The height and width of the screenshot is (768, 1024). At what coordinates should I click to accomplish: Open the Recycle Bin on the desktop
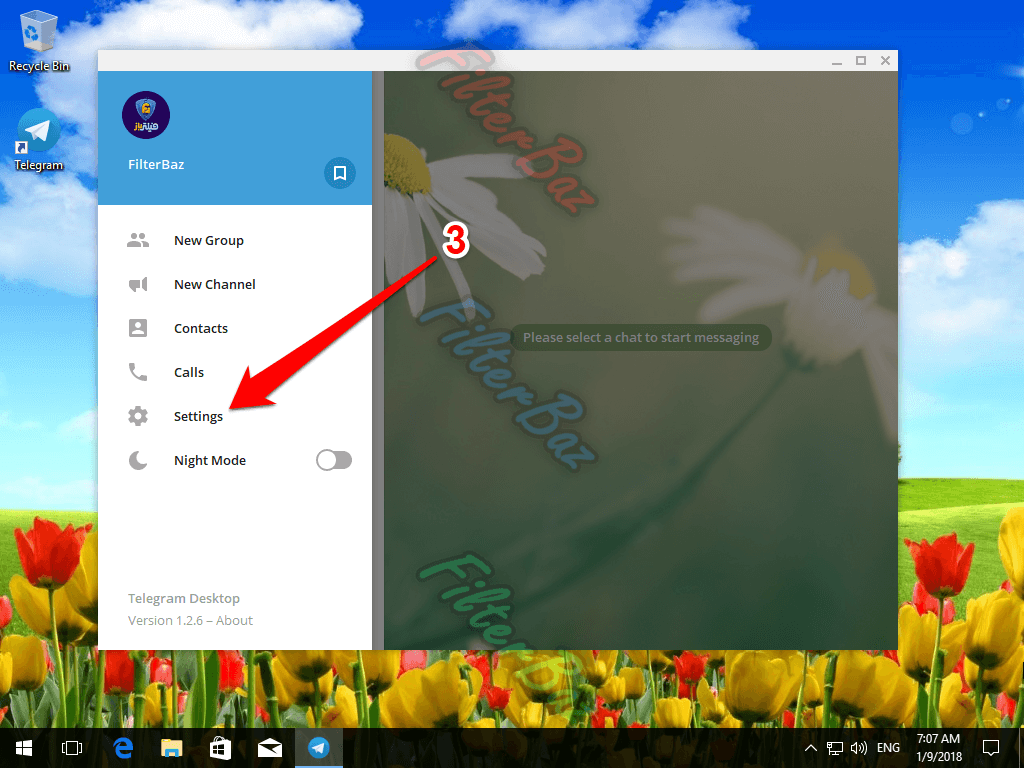[x=39, y=40]
